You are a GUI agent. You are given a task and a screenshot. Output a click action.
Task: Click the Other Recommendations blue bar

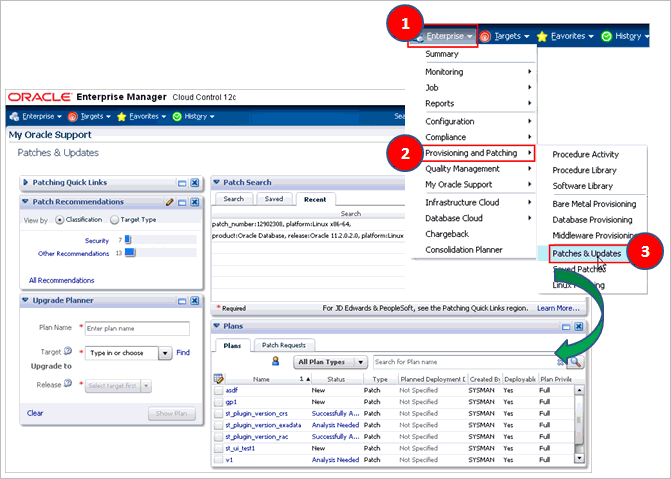[130, 253]
